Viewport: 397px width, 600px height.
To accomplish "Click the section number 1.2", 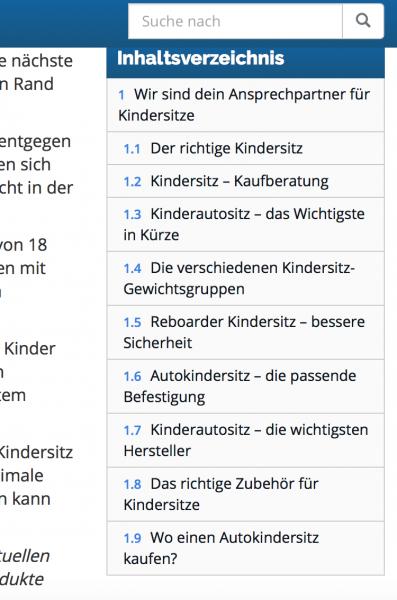I will 132,182.
